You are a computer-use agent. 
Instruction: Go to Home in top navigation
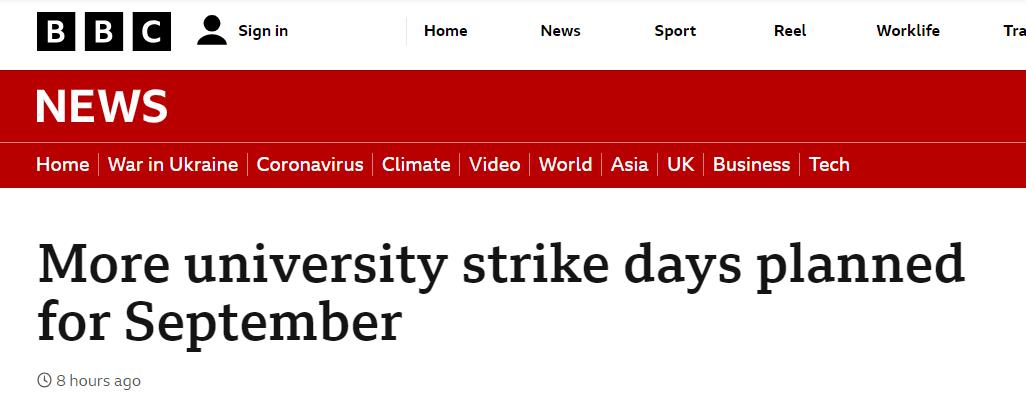(x=445, y=31)
